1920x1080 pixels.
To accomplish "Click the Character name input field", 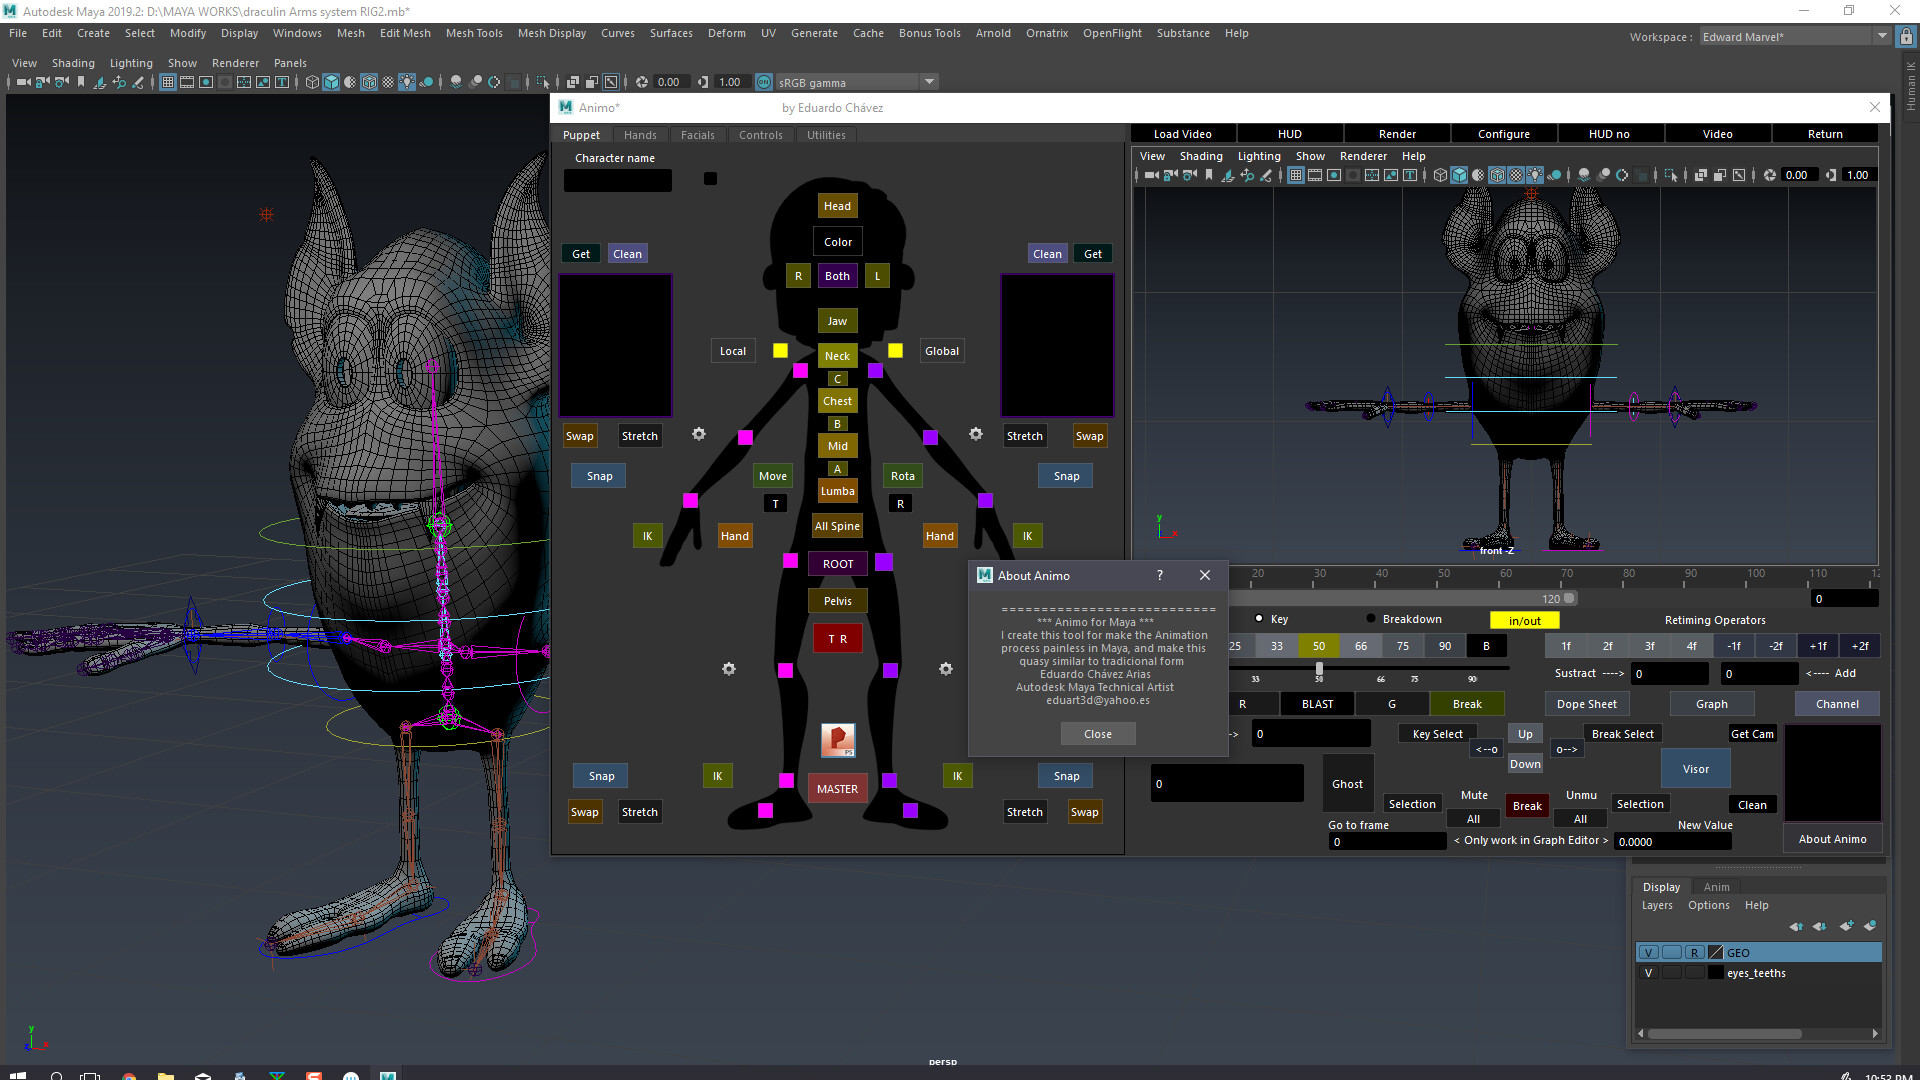I will coord(617,179).
